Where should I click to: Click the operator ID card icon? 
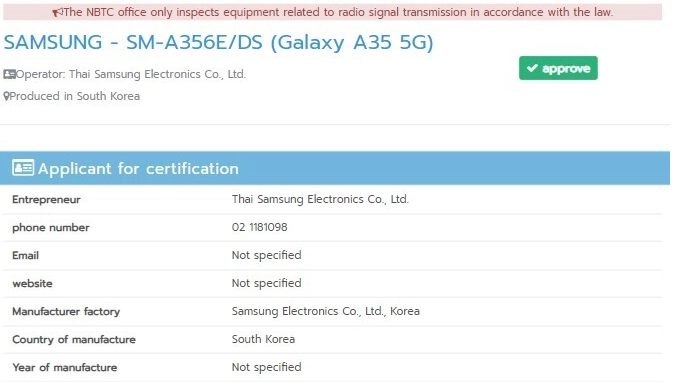tap(9, 74)
